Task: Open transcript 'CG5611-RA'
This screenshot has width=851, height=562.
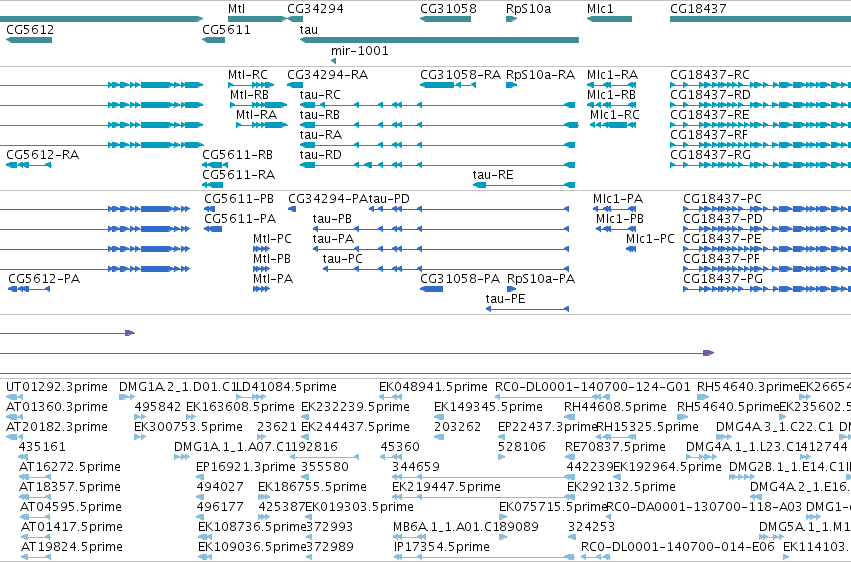Action: [x=239, y=175]
